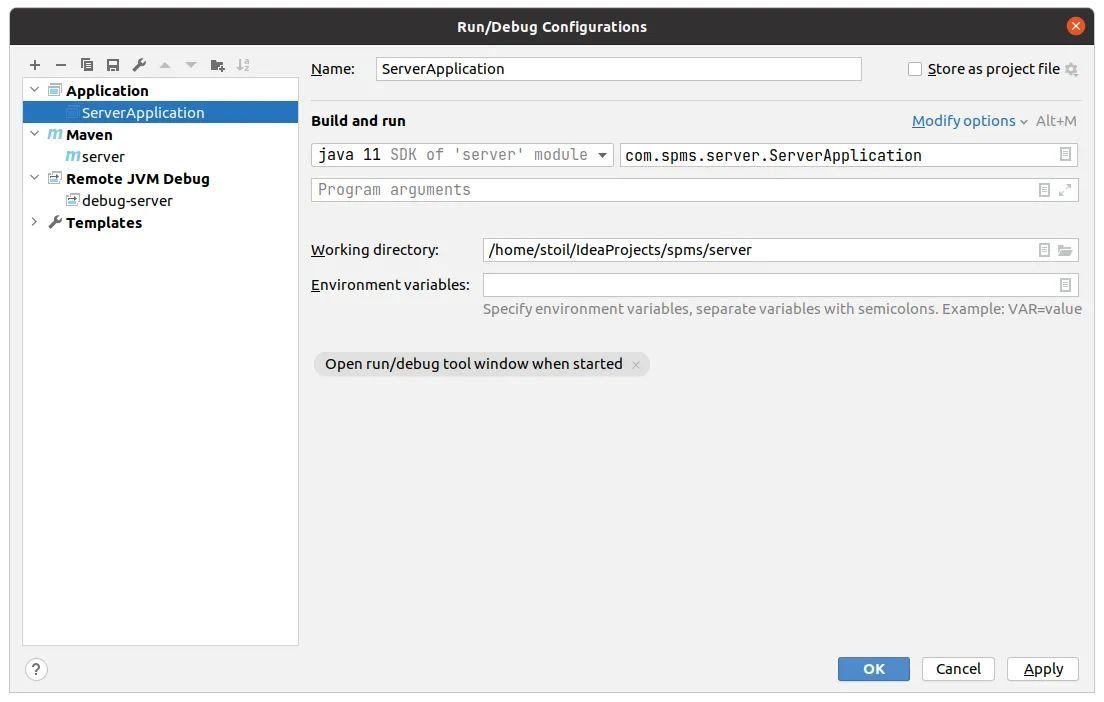The height and width of the screenshot is (702, 1104).
Task: Expand the Templates tree node
Action: (x=35, y=223)
